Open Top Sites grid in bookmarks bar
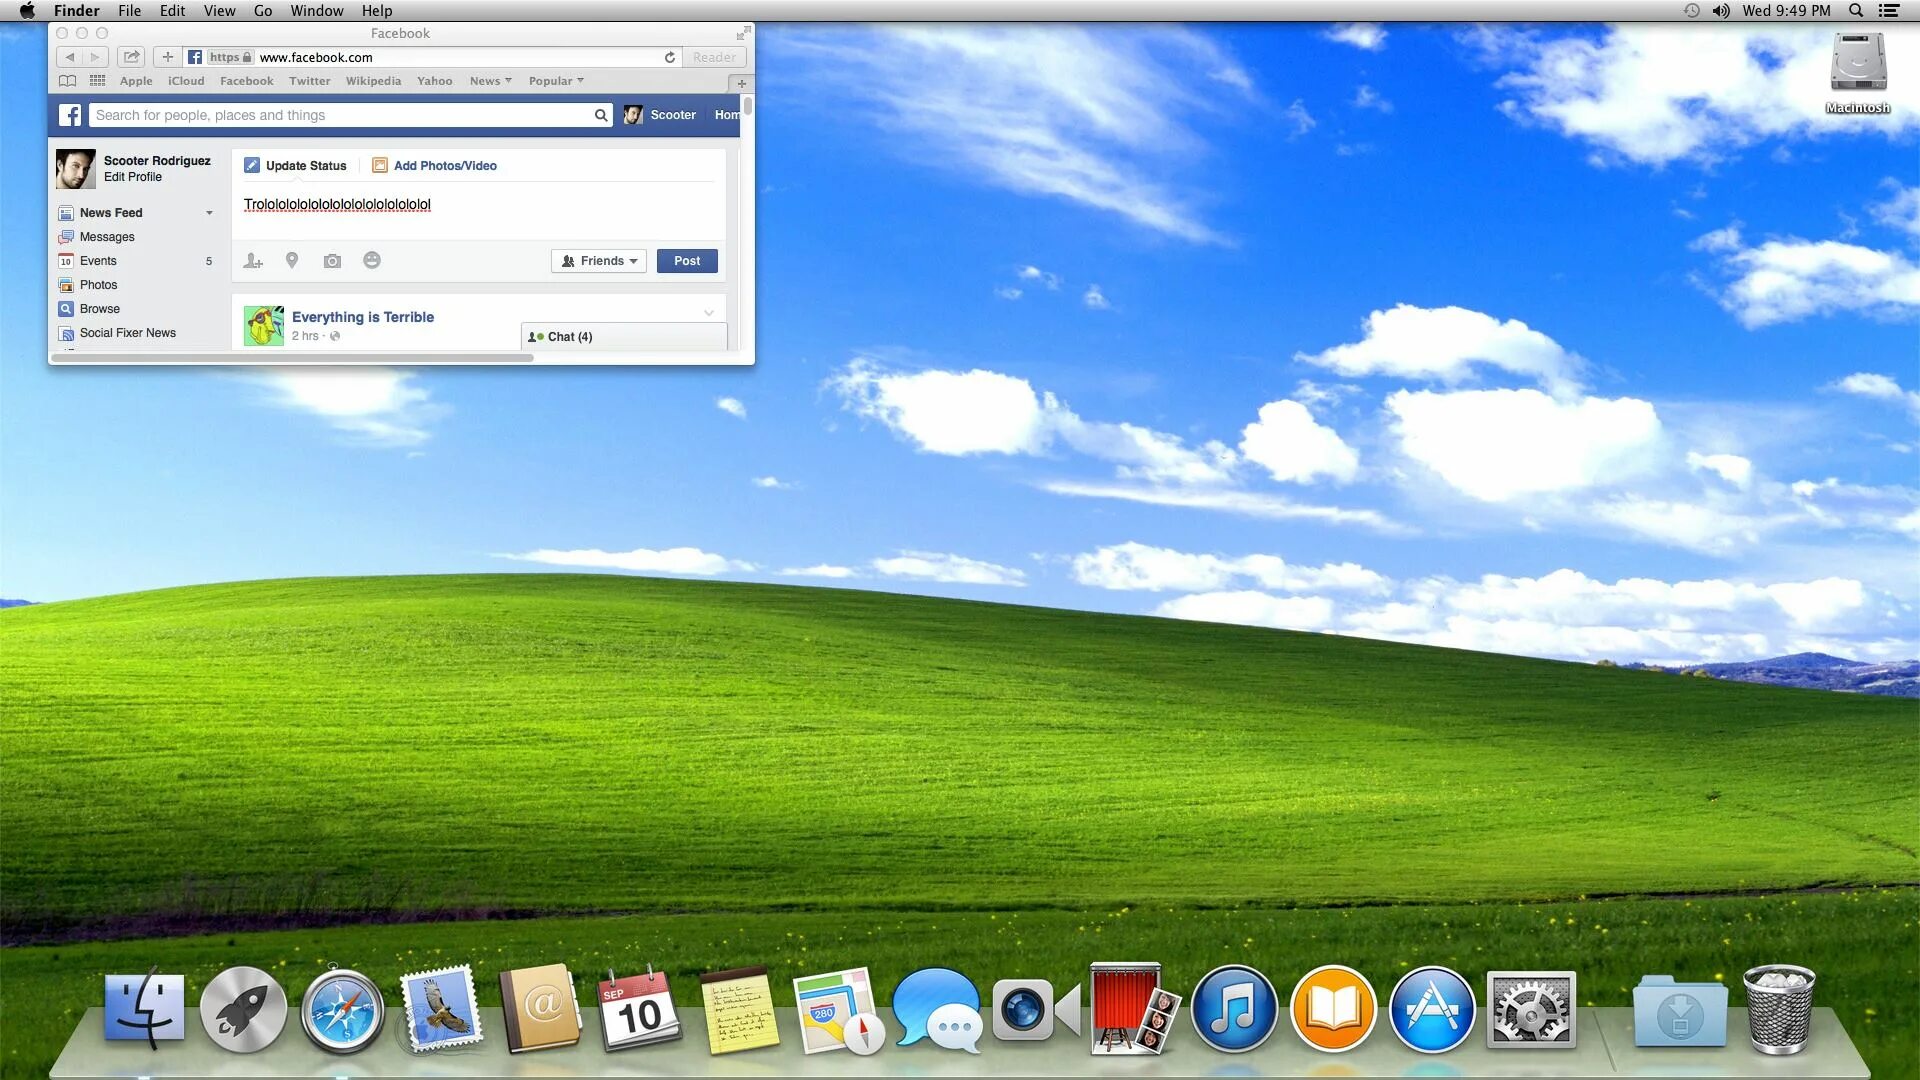Viewport: 1920px width, 1080px height. [97, 81]
